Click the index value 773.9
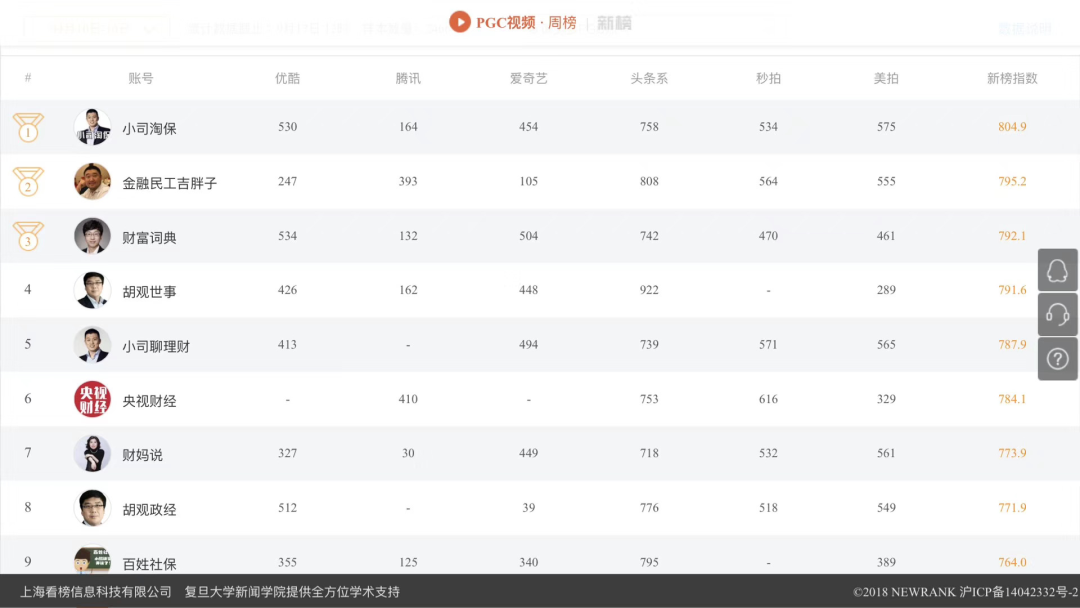This screenshot has width=1080, height=608. [1012, 453]
